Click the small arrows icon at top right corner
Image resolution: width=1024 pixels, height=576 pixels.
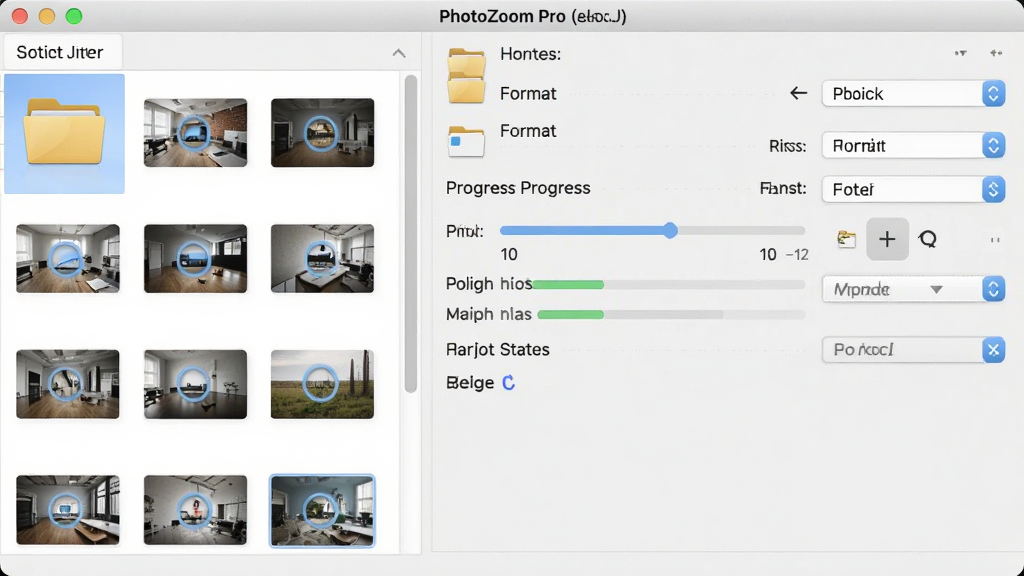(996, 53)
